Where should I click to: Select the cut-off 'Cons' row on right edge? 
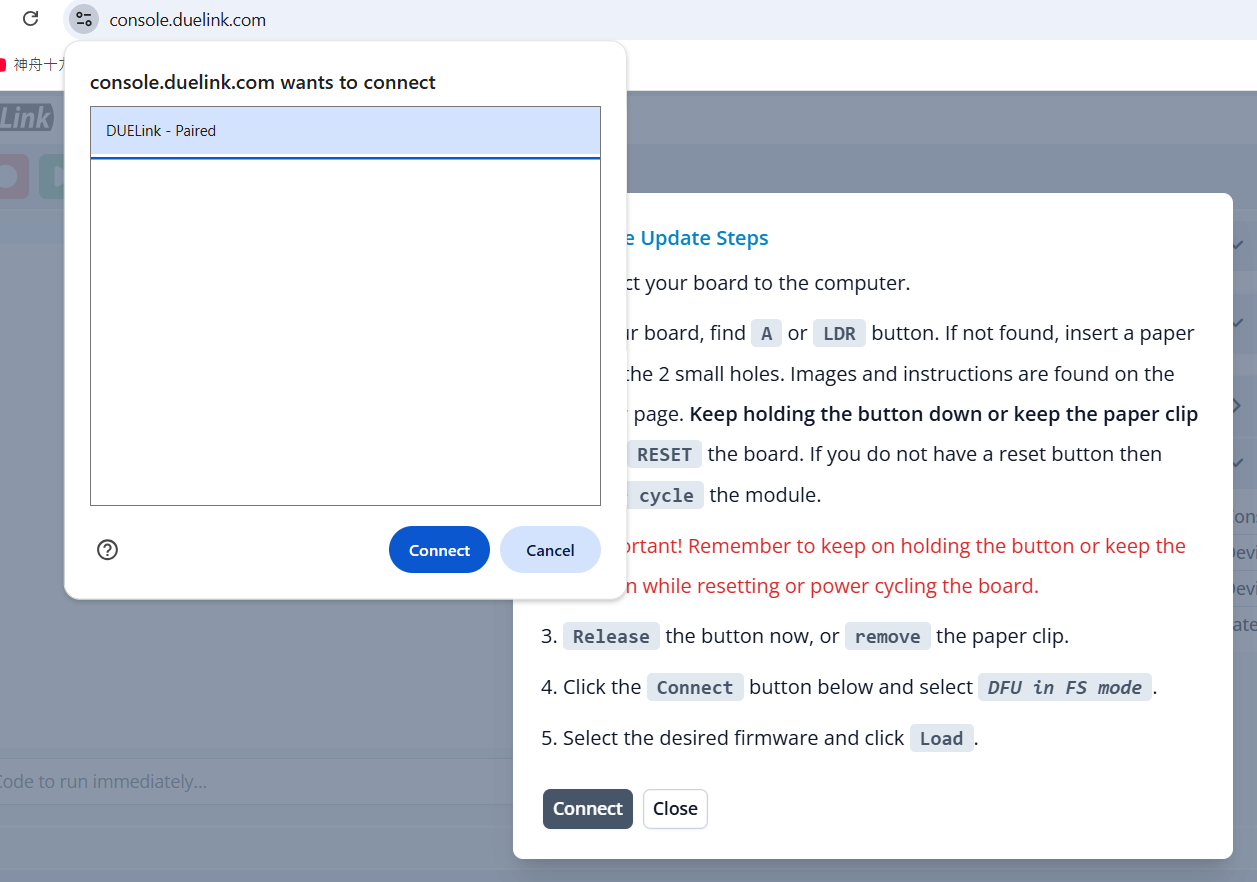(1245, 517)
